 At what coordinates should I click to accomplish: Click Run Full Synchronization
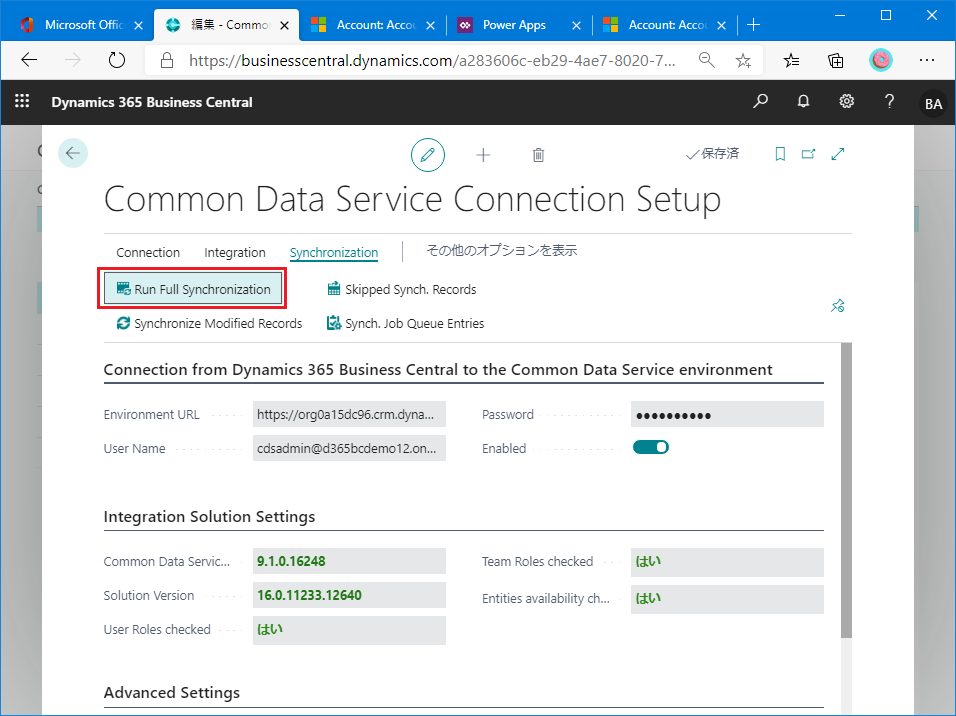tap(193, 288)
